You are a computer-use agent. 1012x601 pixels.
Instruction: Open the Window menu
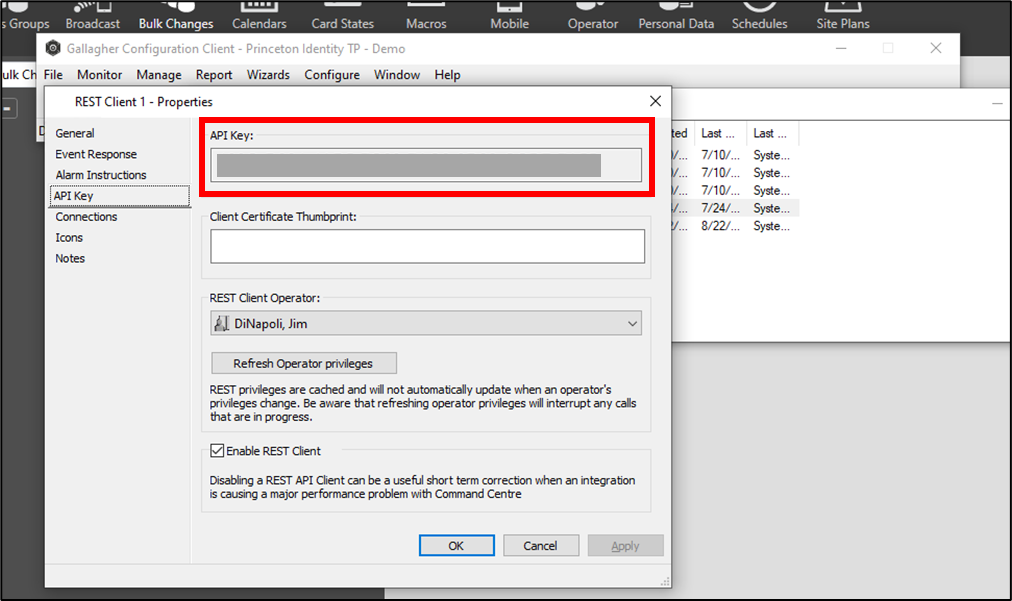tap(397, 75)
